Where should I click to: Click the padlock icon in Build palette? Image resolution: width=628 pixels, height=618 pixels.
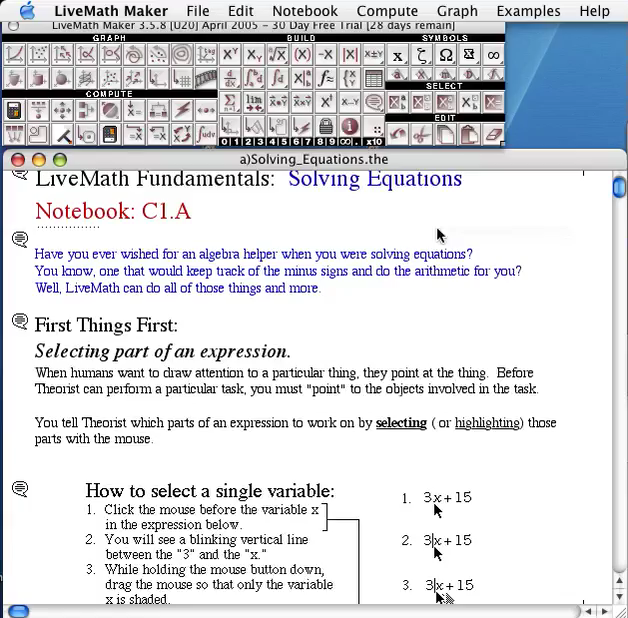point(326,126)
